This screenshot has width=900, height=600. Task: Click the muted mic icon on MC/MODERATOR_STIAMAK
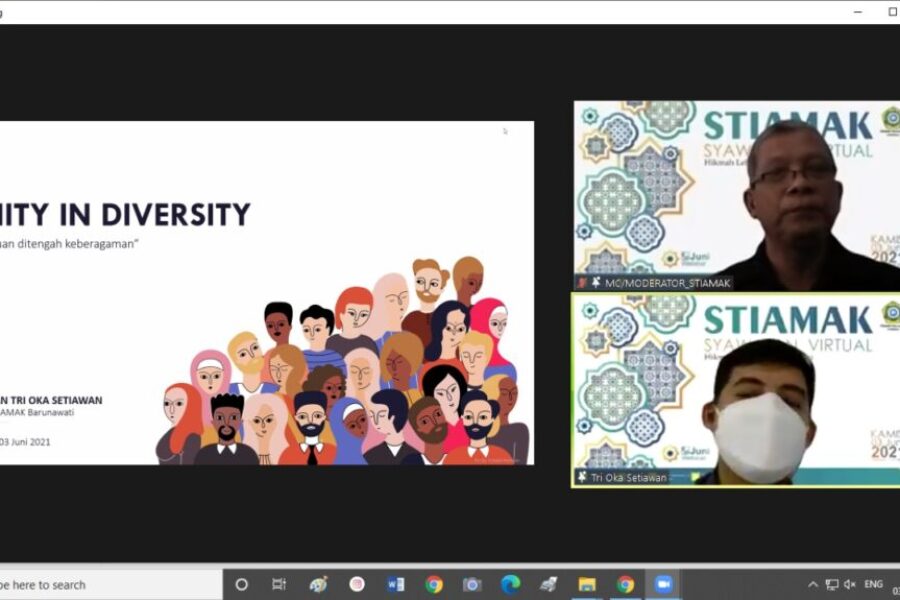tap(582, 283)
